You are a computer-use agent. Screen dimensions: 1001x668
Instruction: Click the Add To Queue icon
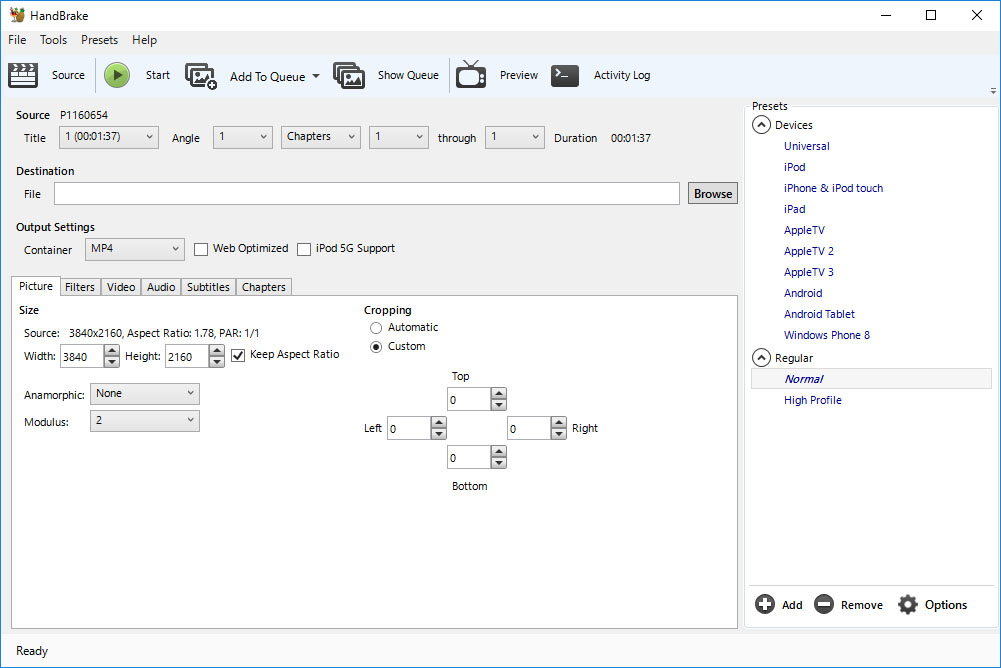point(200,76)
